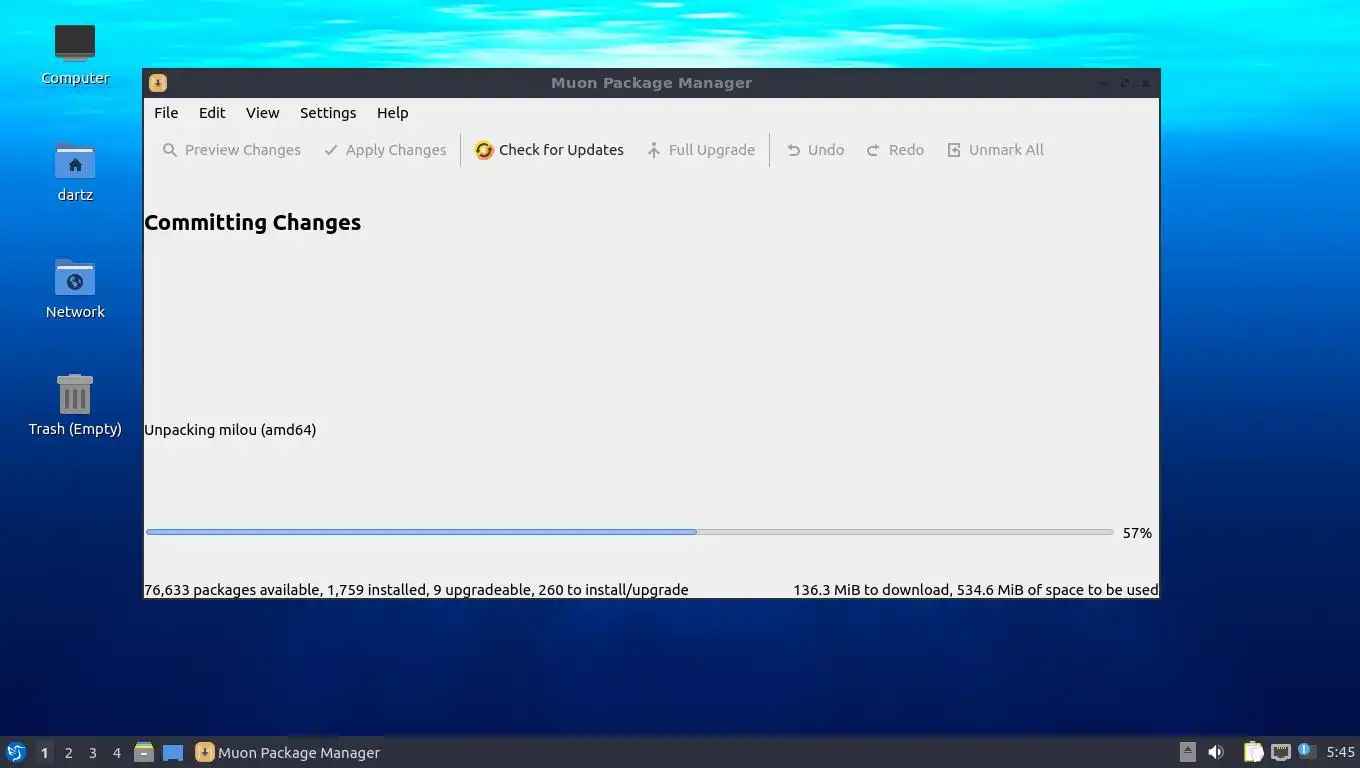Viewport: 1360px width, 768px height.
Task: Click the Muon icon in the title bar
Action: click(158, 83)
